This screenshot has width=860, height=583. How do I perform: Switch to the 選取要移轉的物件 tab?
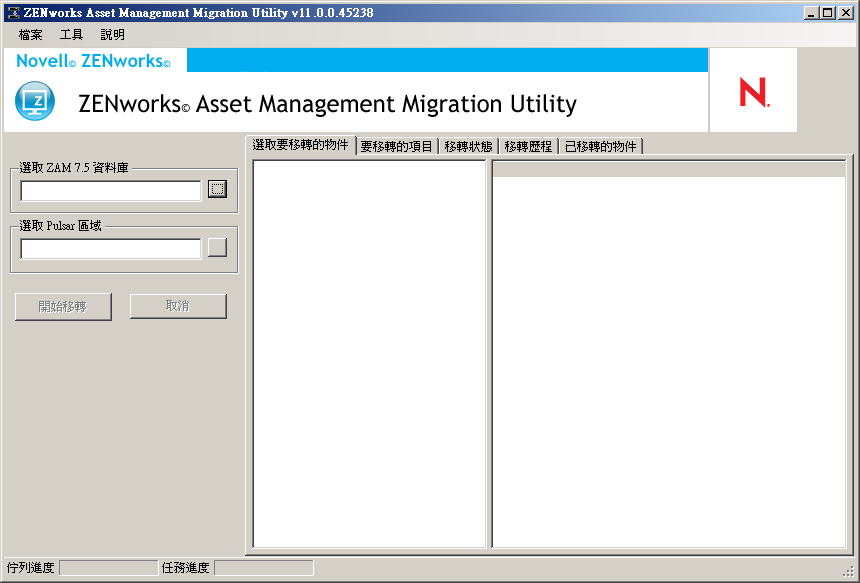click(301, 145)
